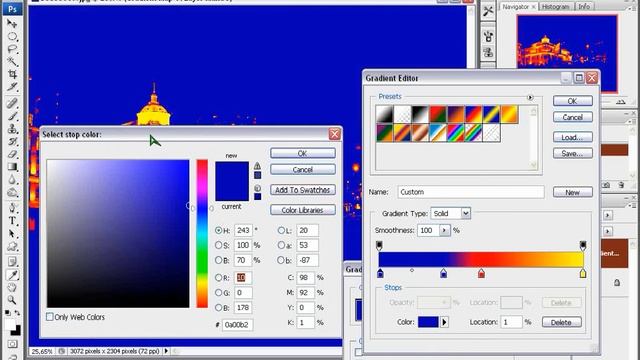Click the hex color field 0a00b2

pos(238,324)
